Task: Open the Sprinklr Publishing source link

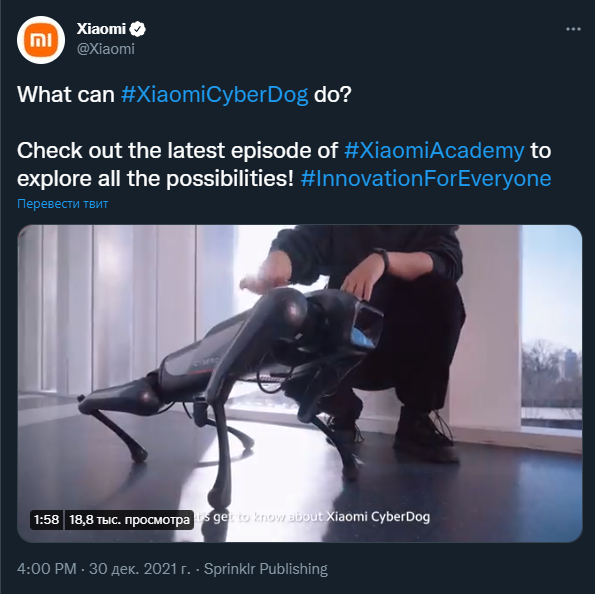Action: (266, 569)
